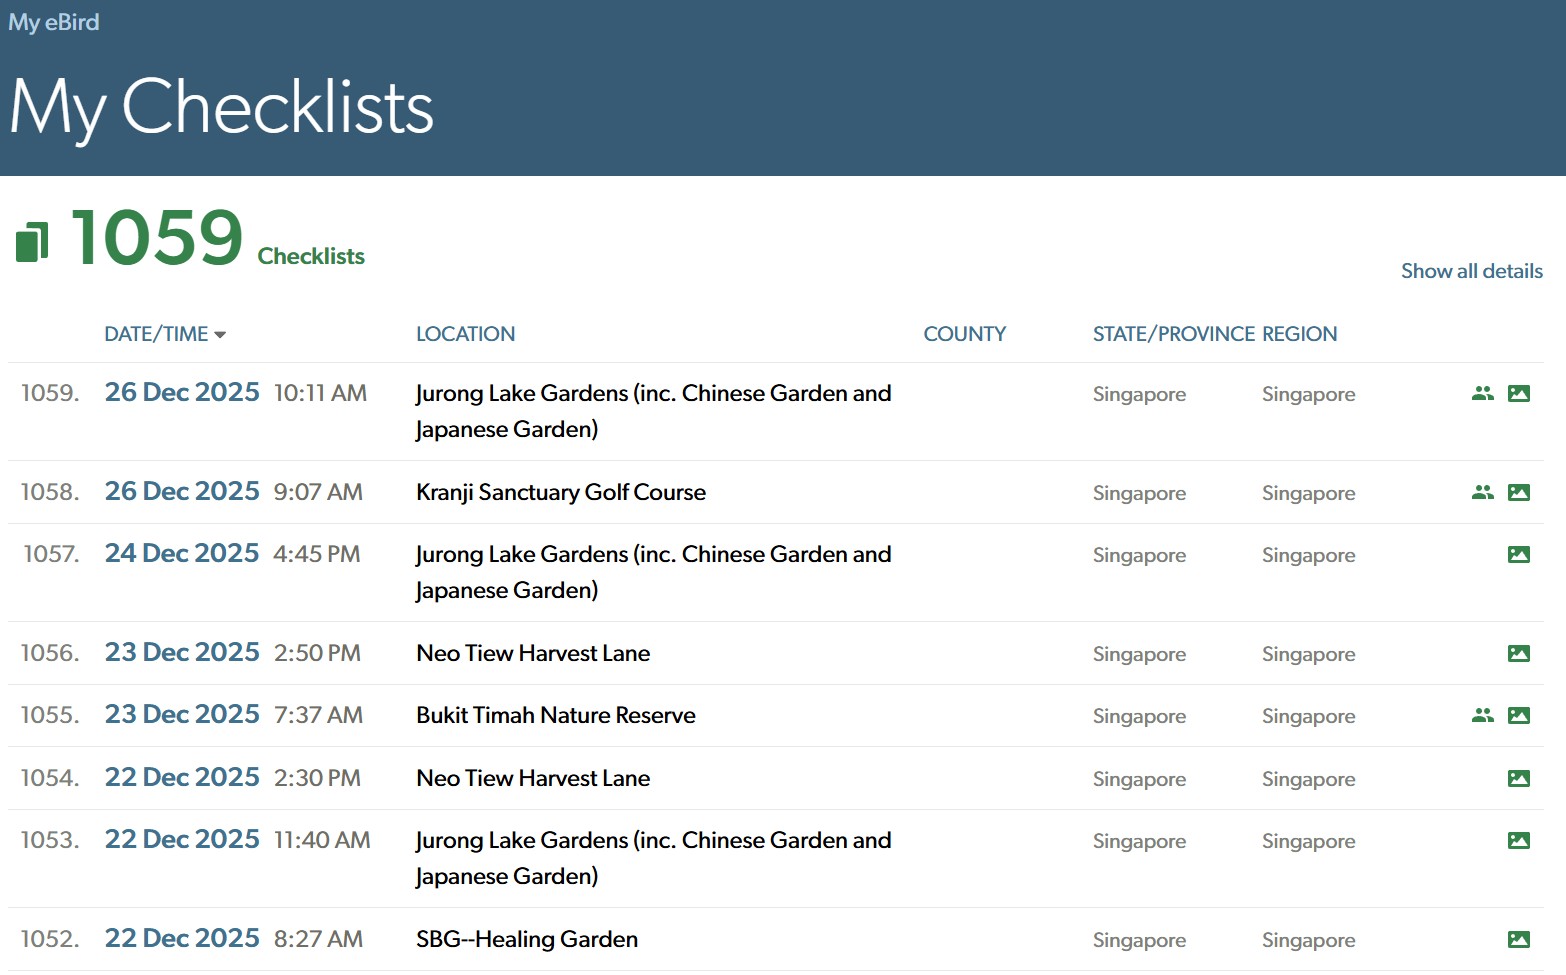Screen dimensions: 1566x975
Task: Open the 23 Dec 2025 7:37 AM checklist
Action: click(182, 715)
